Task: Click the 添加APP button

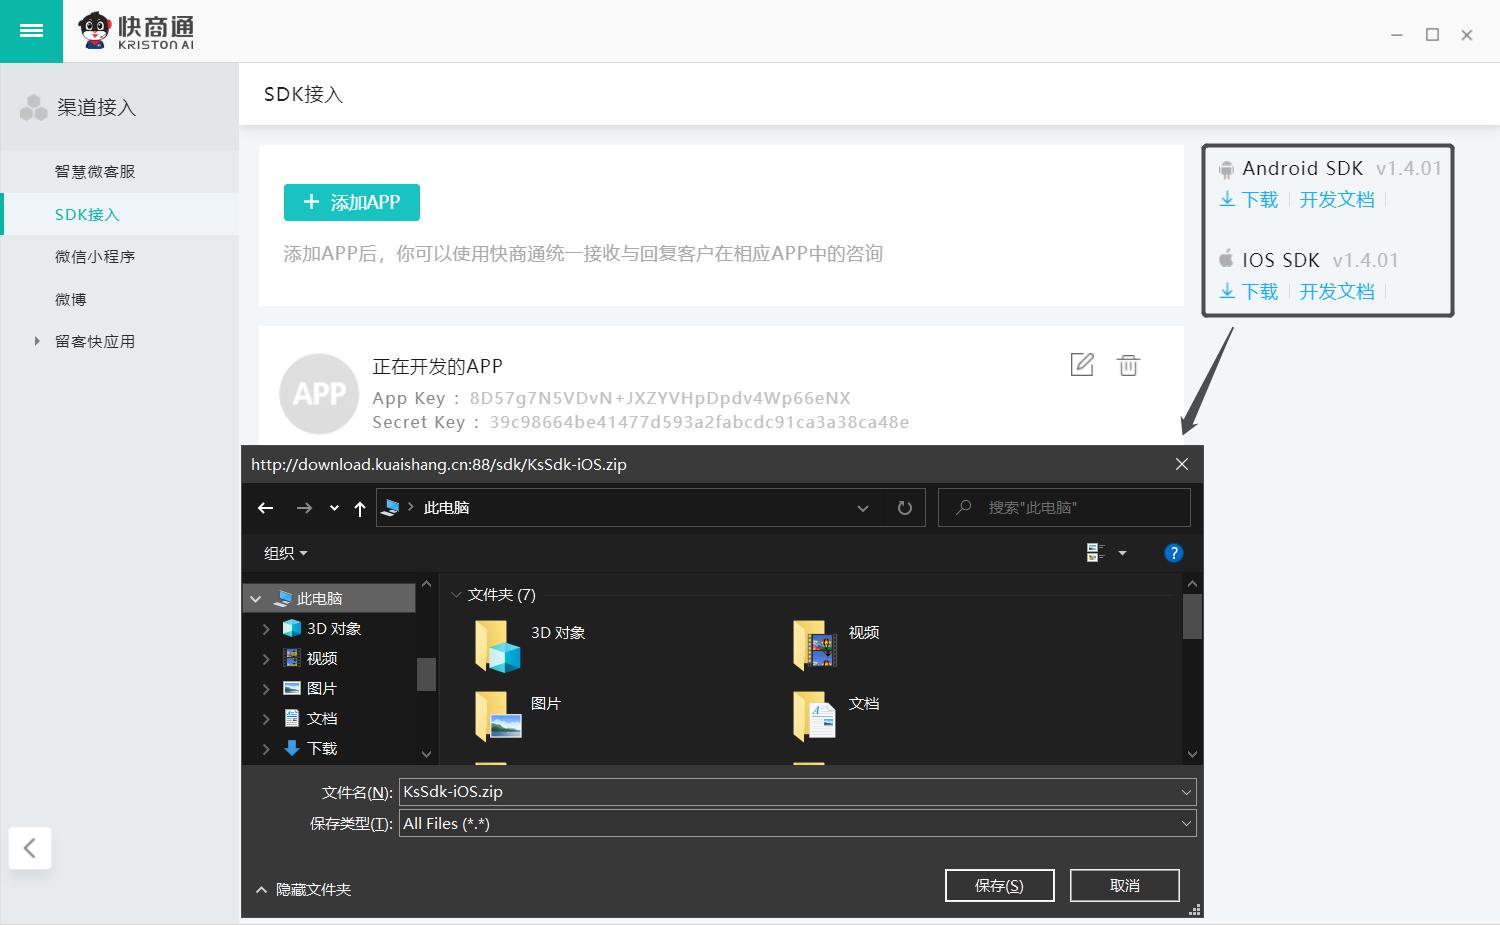Action: [351, 202]
